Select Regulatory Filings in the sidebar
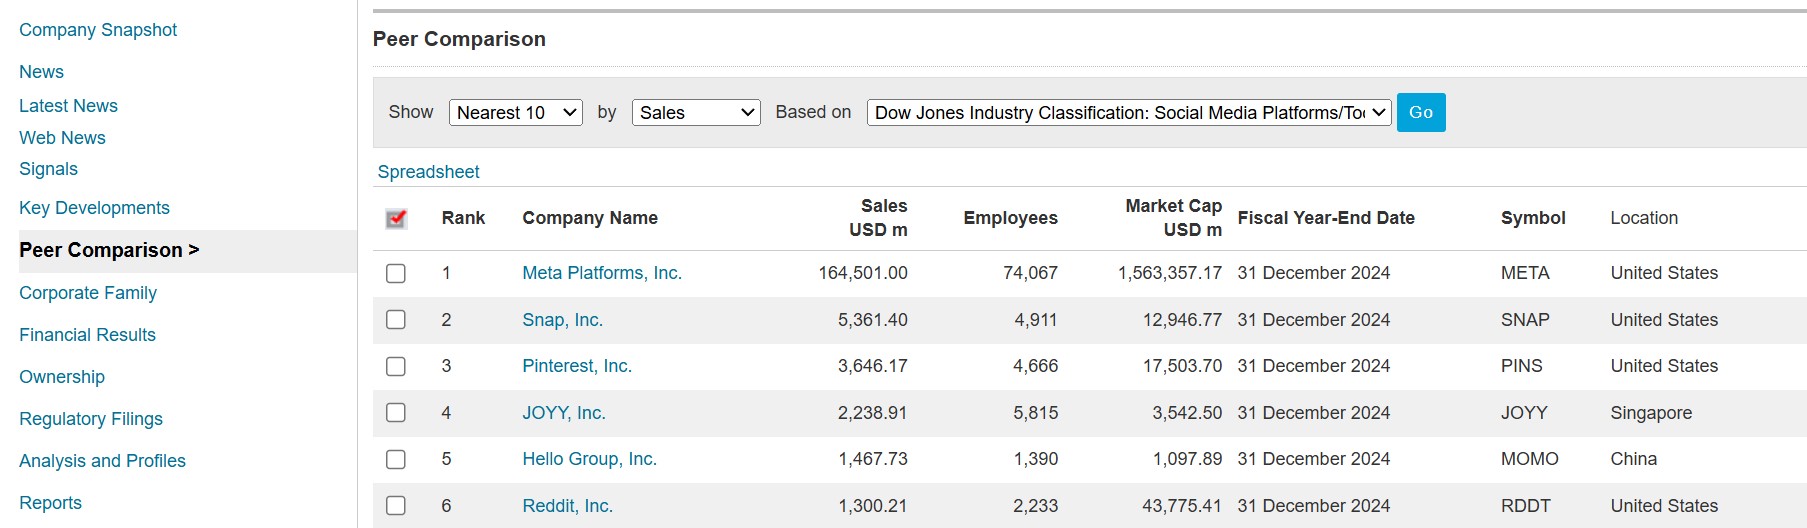The height and width of the screenshot is (528, 1807). 91,419
